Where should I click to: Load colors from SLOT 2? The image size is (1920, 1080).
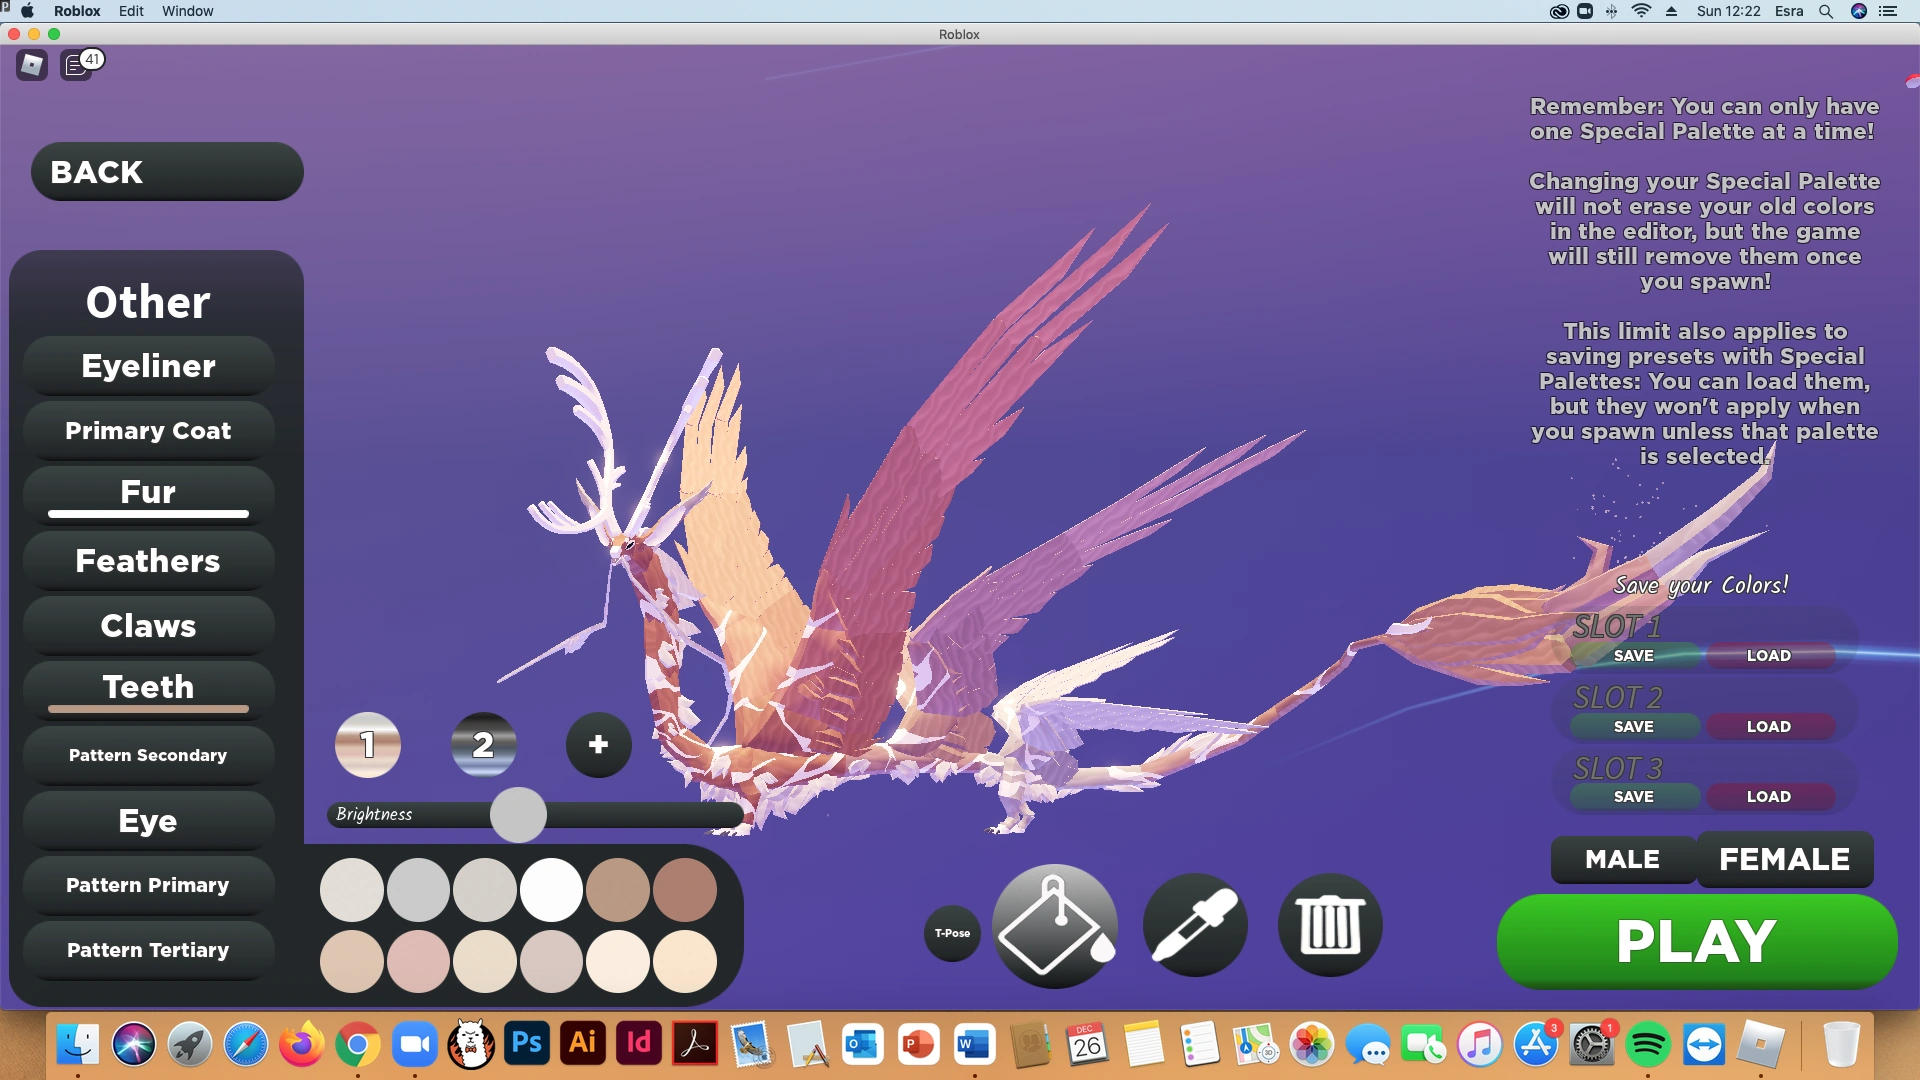click(x=1768, y=726)
